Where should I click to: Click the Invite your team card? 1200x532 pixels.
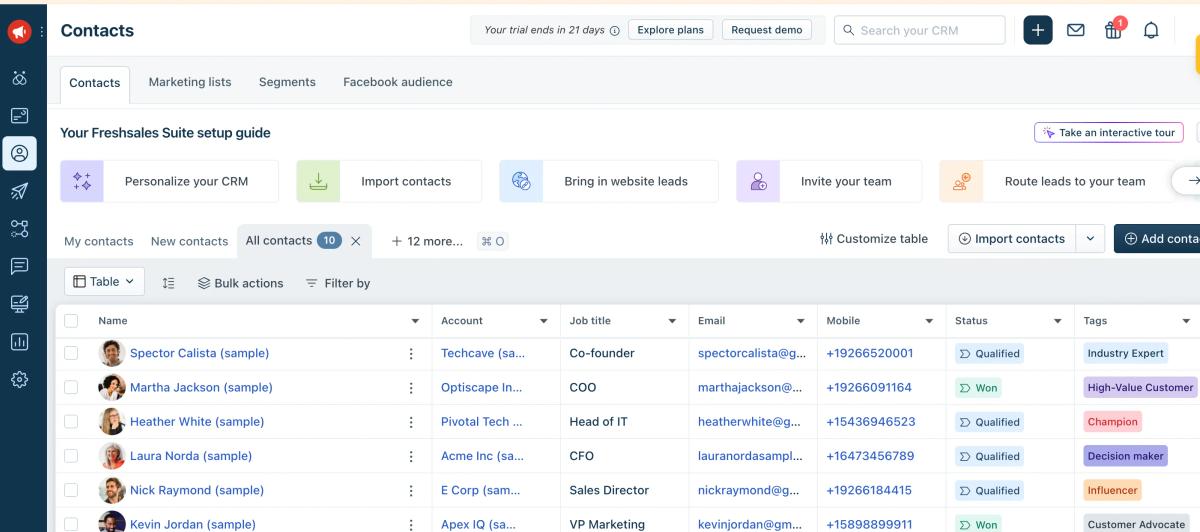pos(829,181)
